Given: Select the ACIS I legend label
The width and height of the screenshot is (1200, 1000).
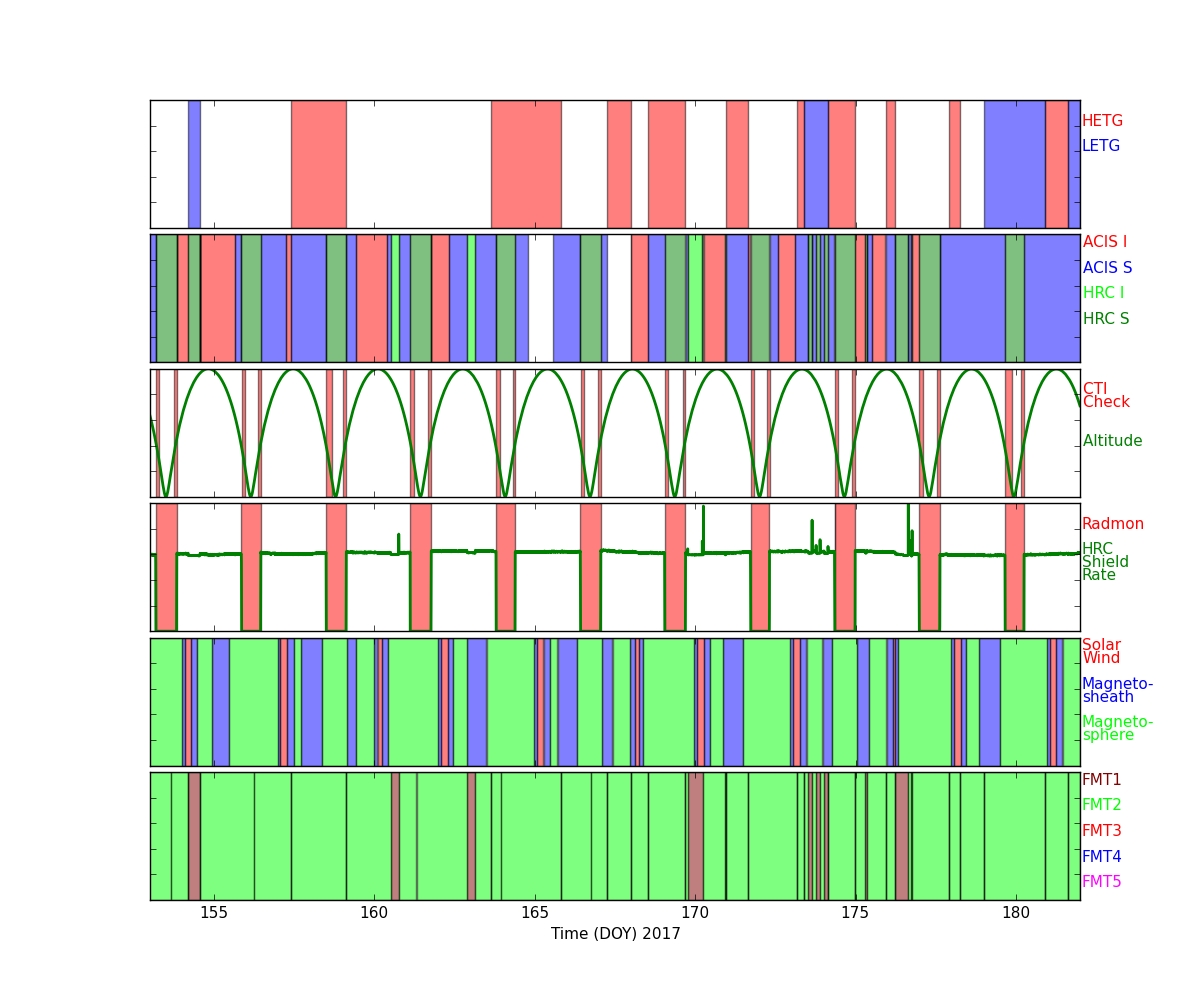Looking at the screenshot, I should (x=1104, y=242).
